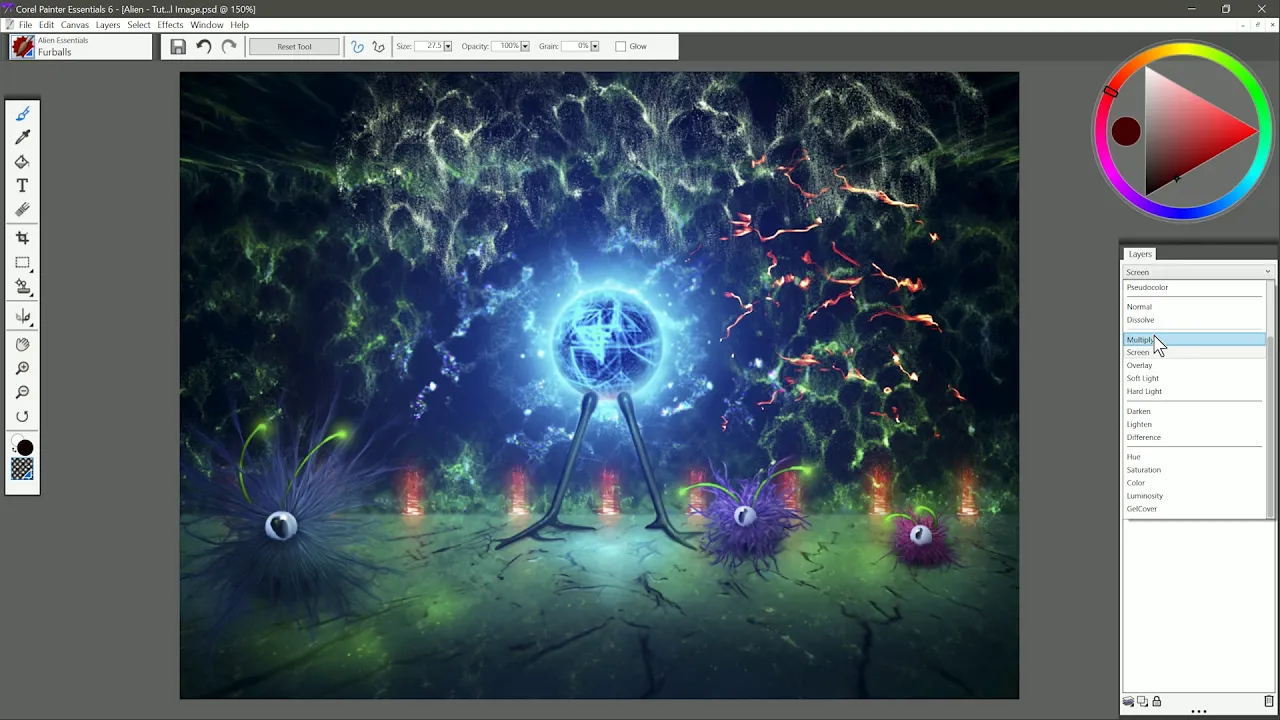Click the dark red swatch beside color wheel

pyautogui.click(x=1126, y=131)
